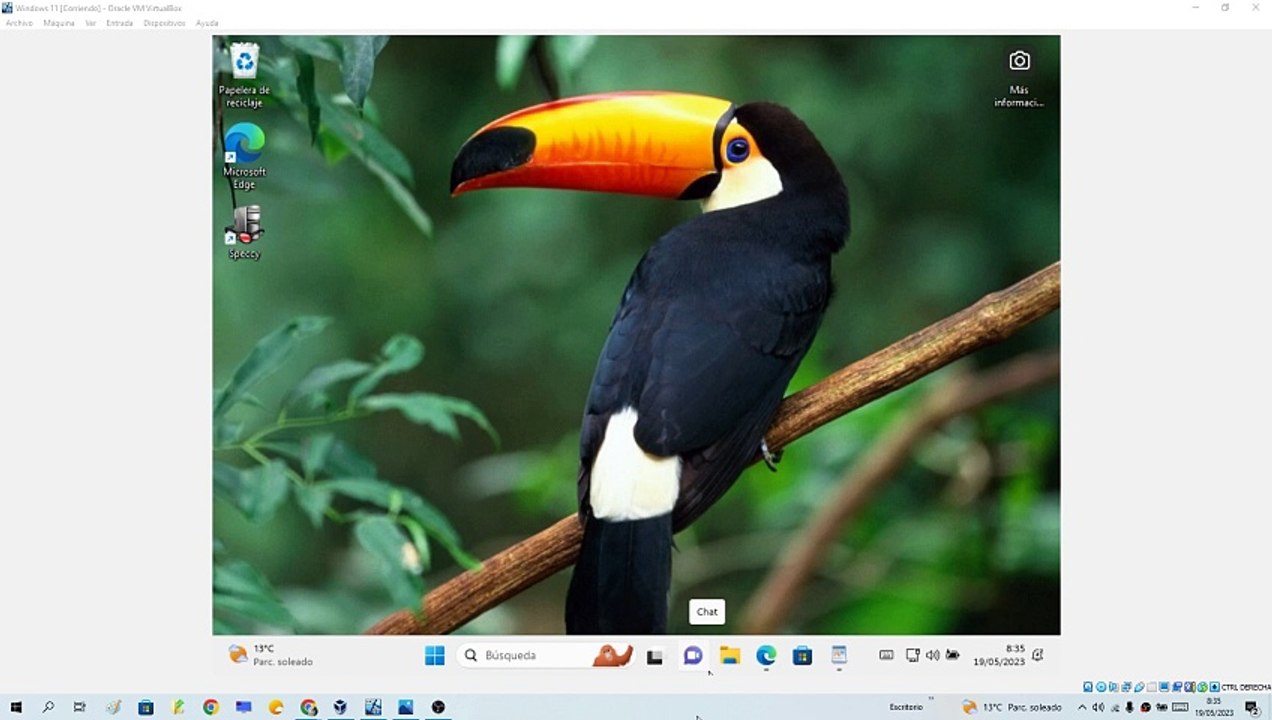
Task: Open the guest Windows 11 Start button
Action: [435, 656]
